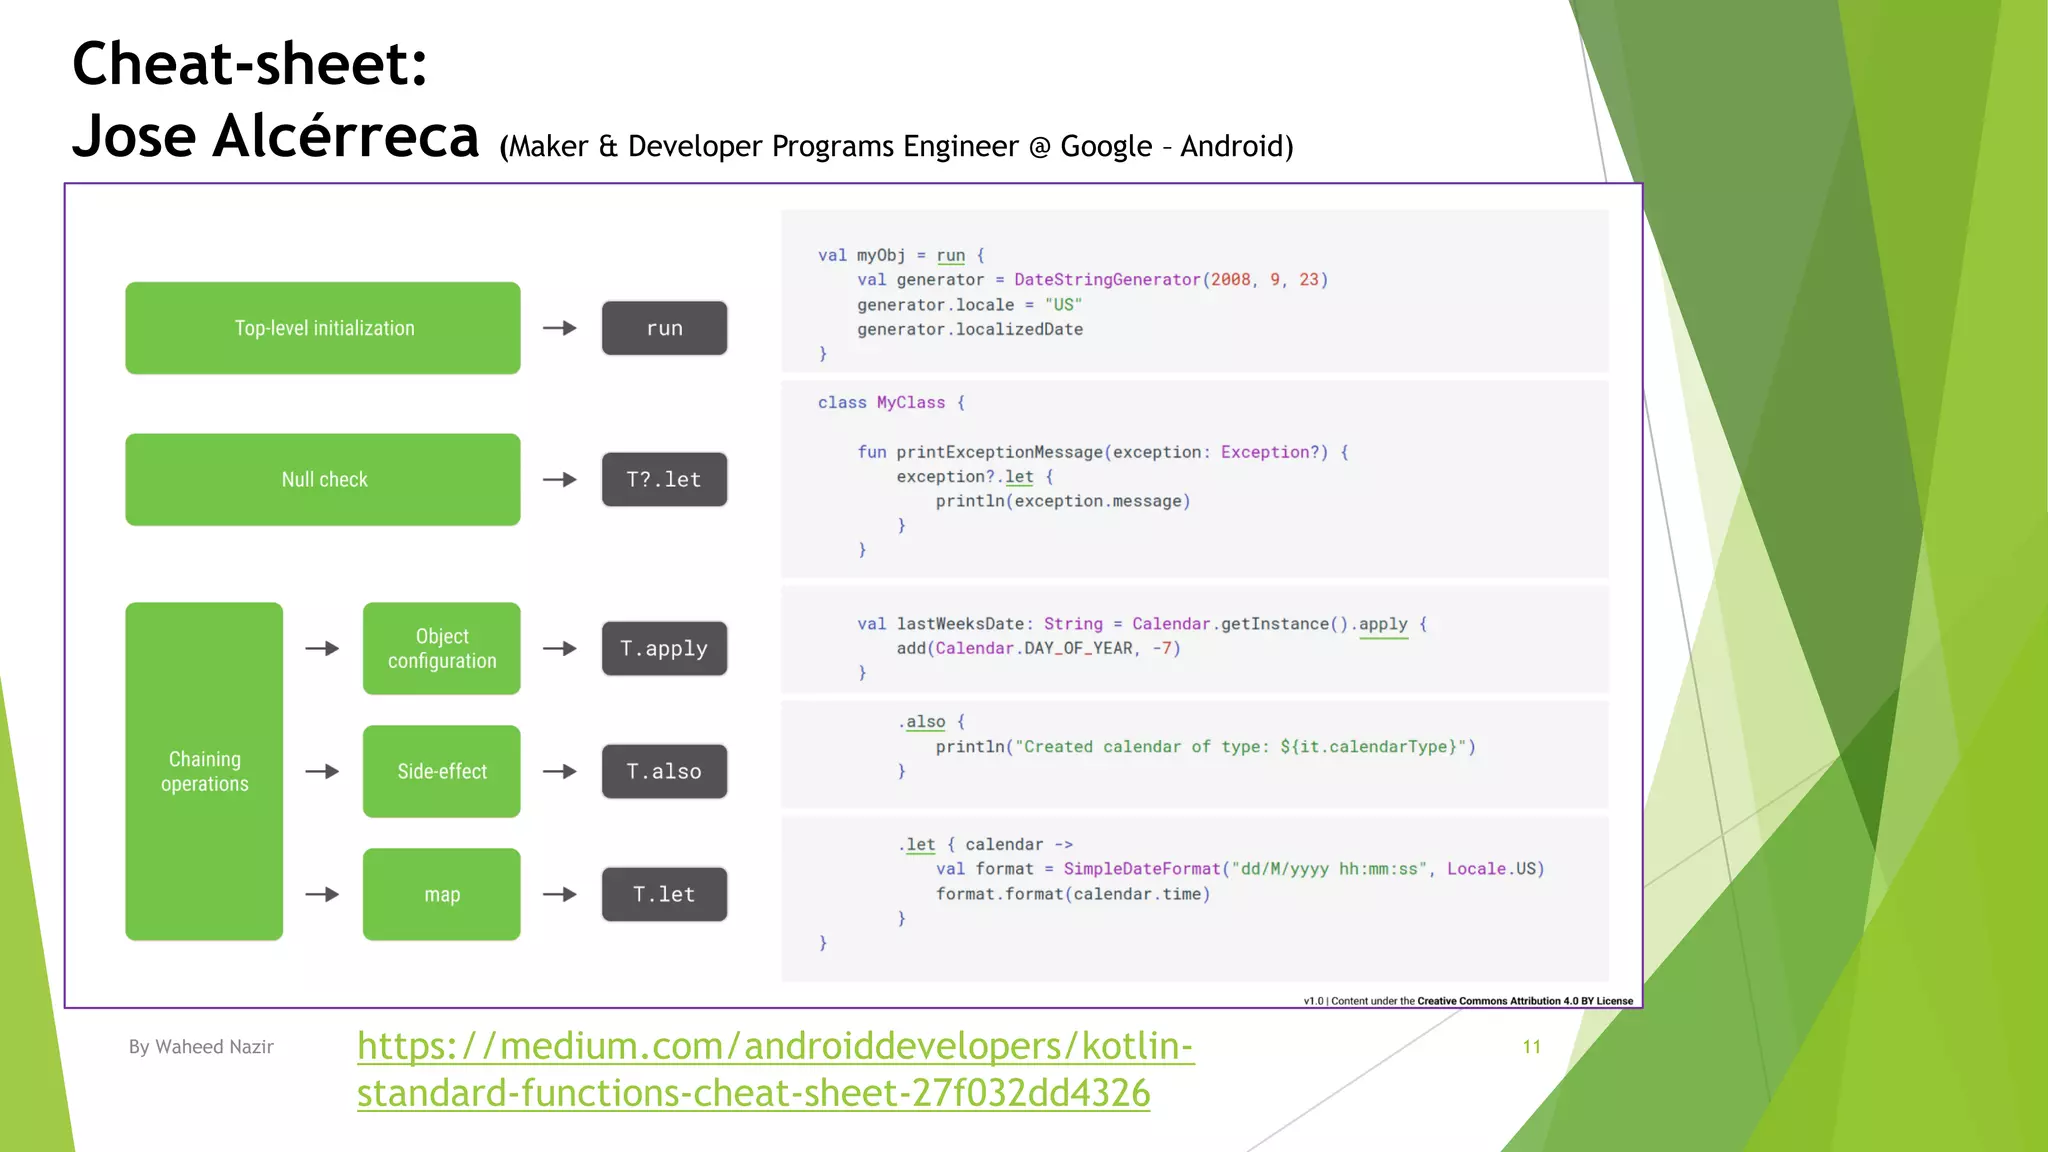Image resolution: width=2048 pixels, height=1152 pixels.
Task: Click the slide number 11
Action: pos(1531,1047)
